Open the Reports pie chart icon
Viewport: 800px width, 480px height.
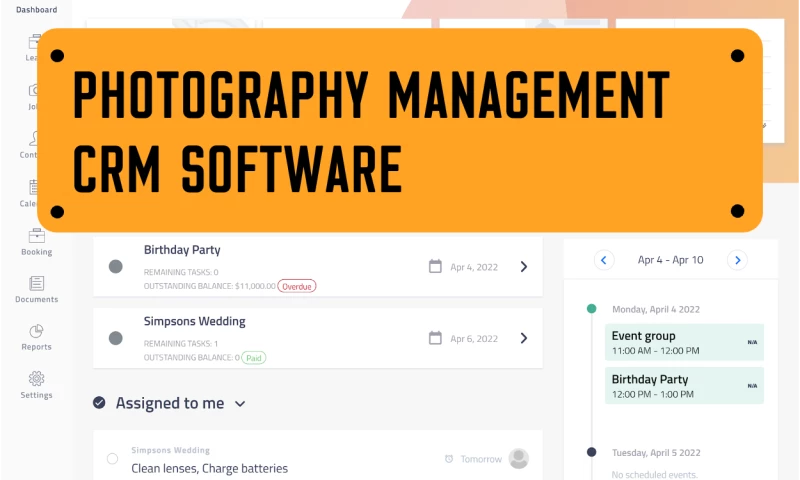tap(36, 331)
